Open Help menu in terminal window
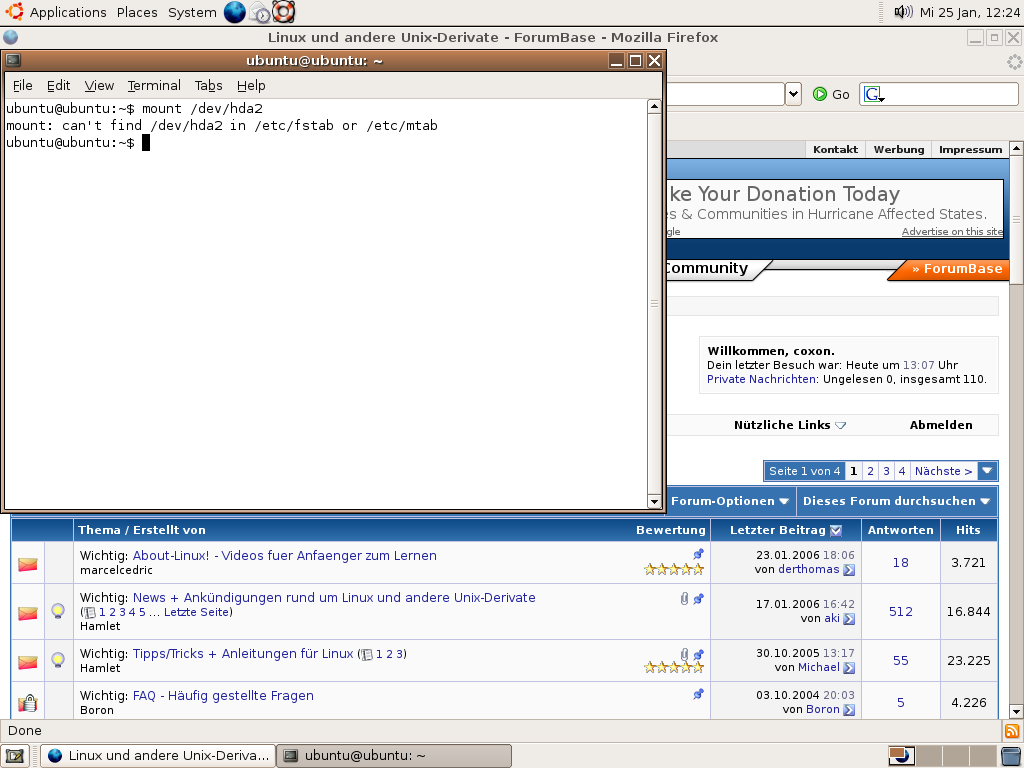This screenshot has height=768, width=1024. [x=251, y=86]
